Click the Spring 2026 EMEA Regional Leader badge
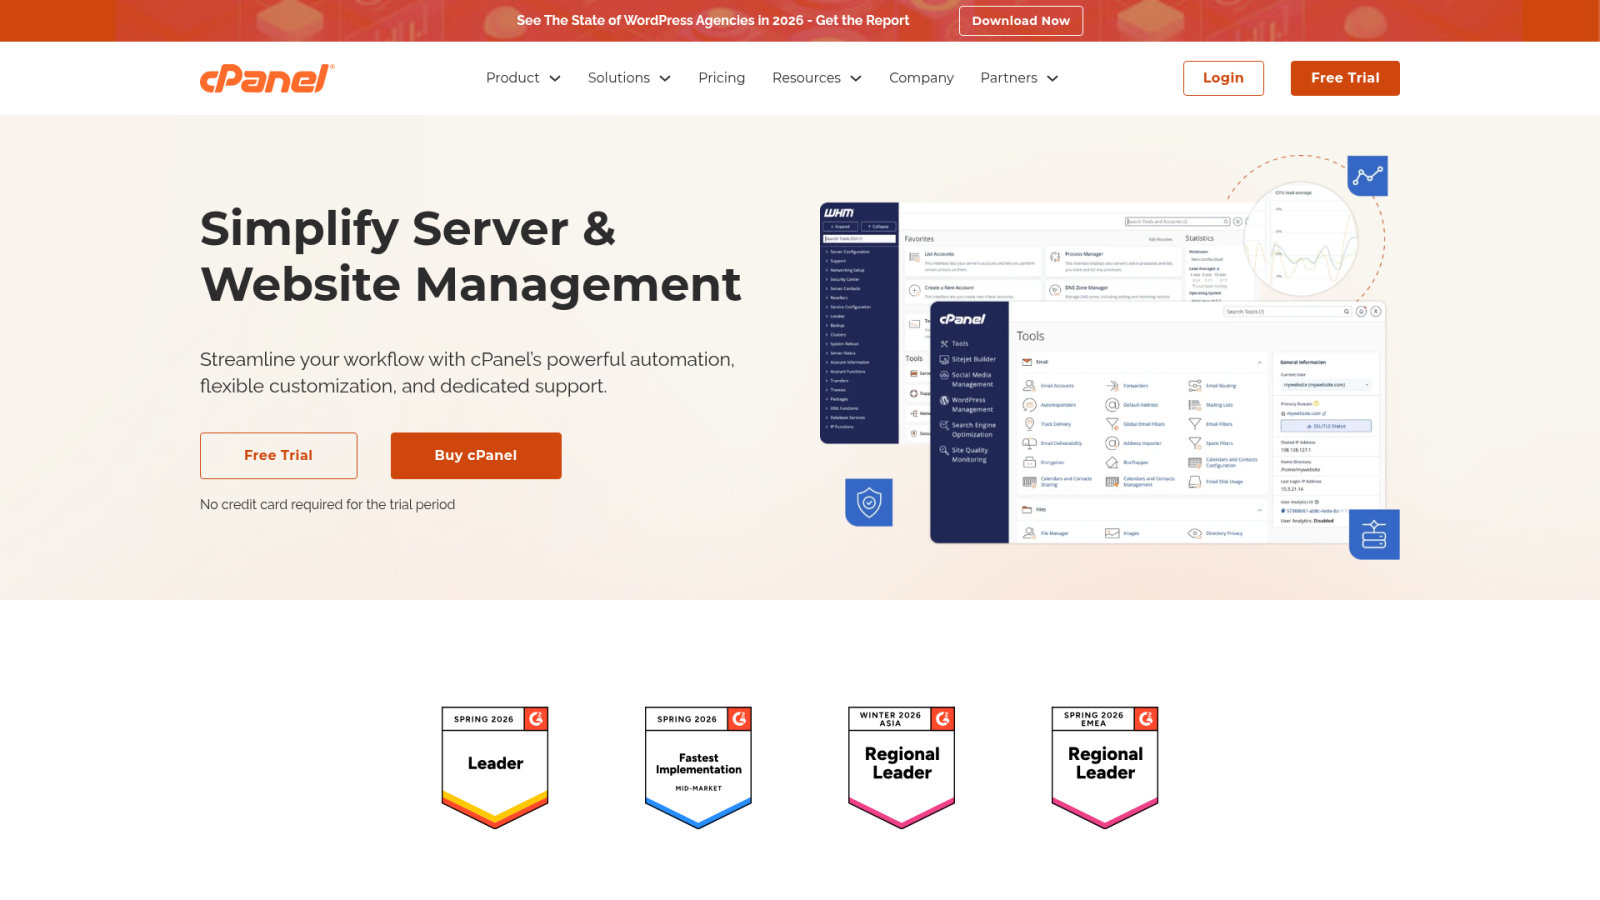The height and width of the screenshot is (900, 1600). (x=1105, y=767)
